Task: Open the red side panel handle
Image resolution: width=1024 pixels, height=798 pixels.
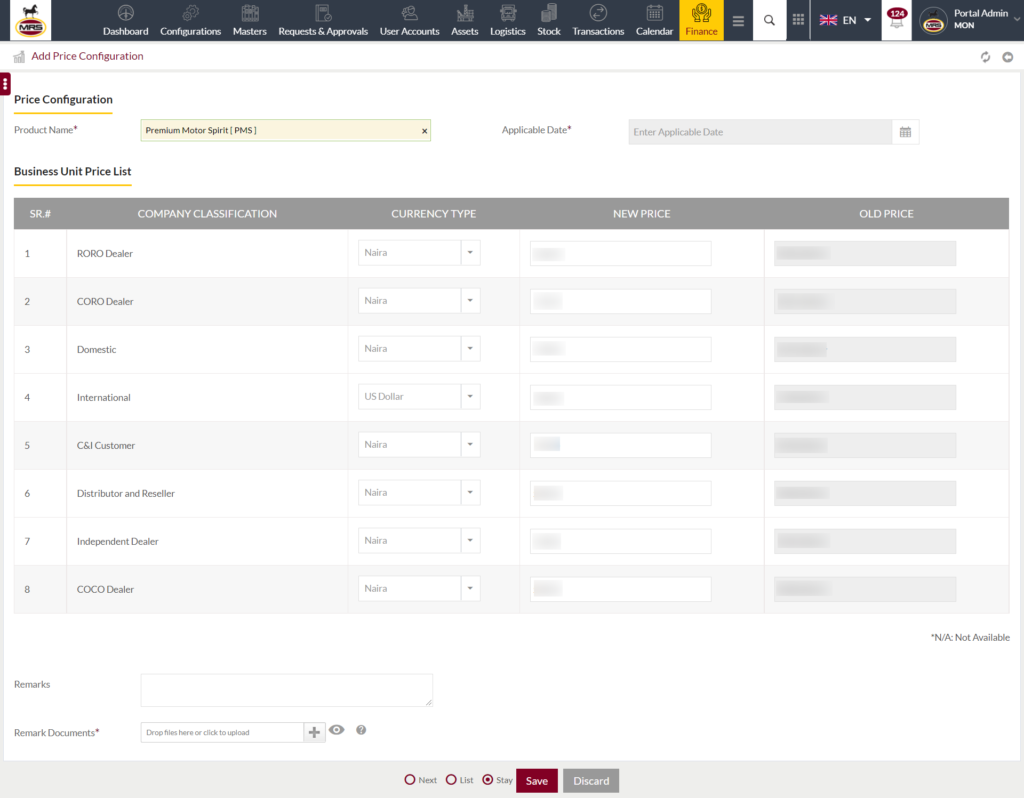Action: (x=5, y=84)
